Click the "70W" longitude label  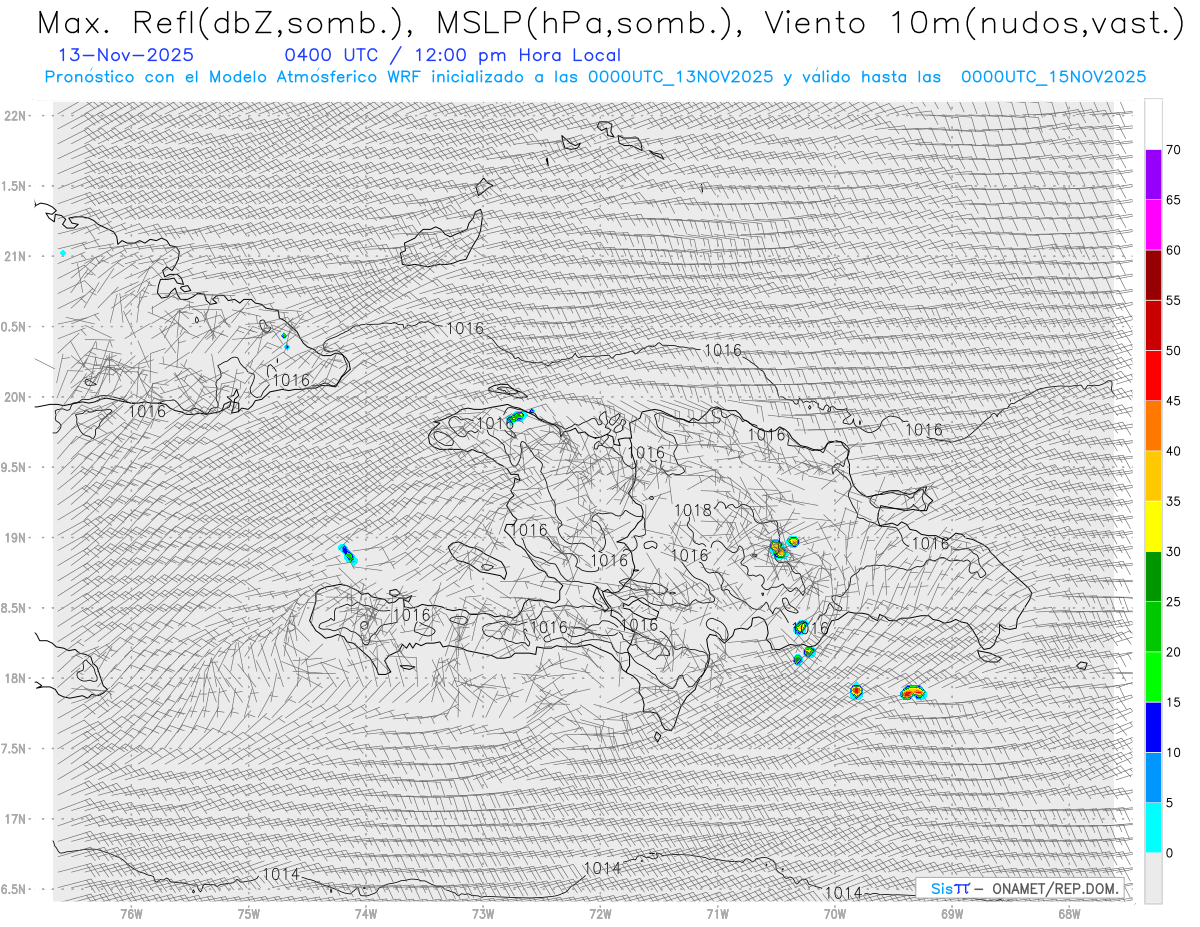coord(834,913)
